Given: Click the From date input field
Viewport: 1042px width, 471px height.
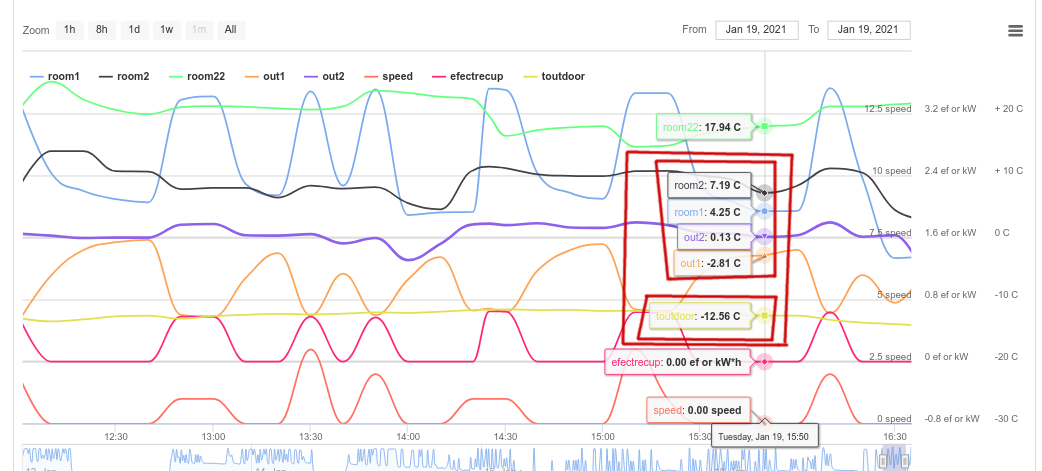Looking at the screenshot, I should click(756, 30).
